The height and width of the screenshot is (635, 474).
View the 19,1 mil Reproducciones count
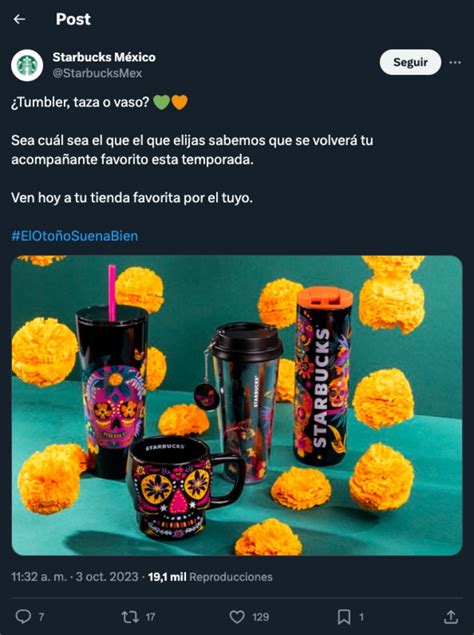pos(210,577)
